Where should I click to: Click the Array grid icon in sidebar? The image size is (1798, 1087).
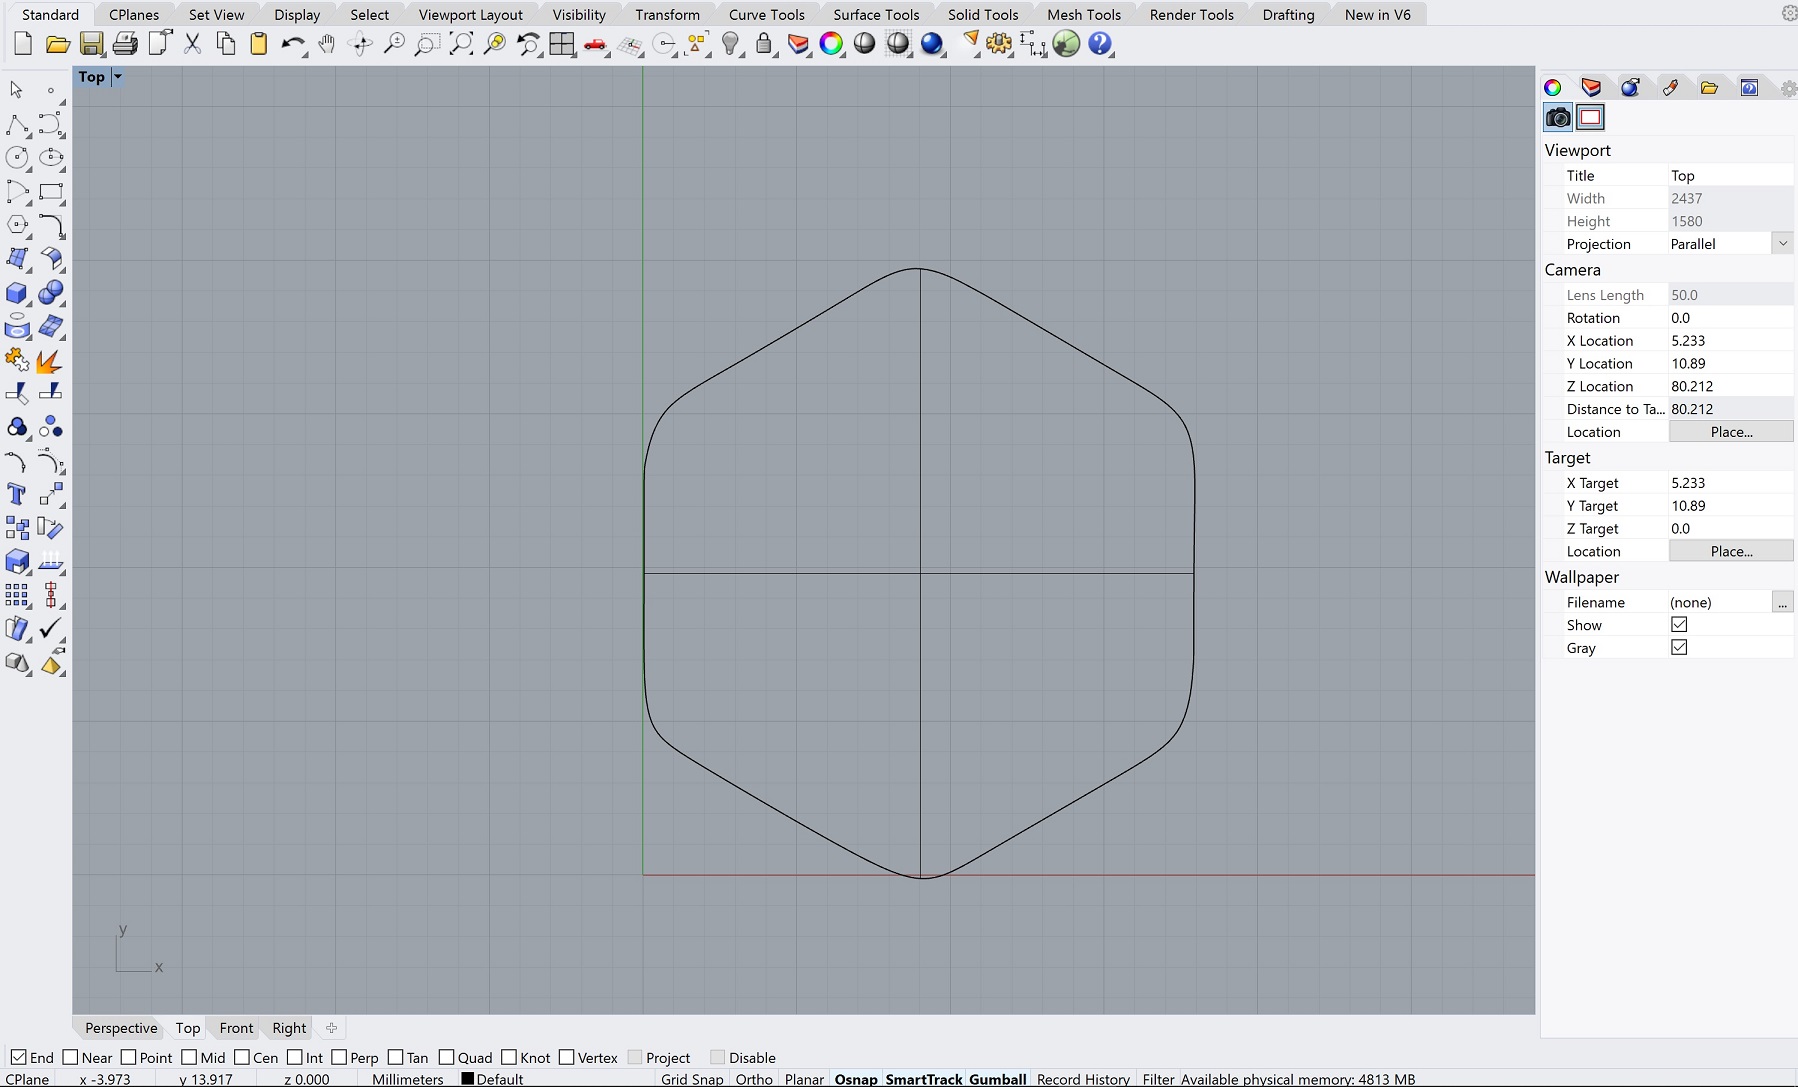(x=17, y=595)
